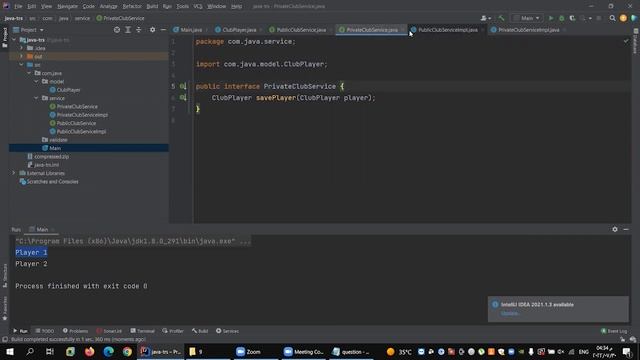640x360 pixels.
Task: Click 'service' in the breadcrumb path
Action: [x=82, y=18]
